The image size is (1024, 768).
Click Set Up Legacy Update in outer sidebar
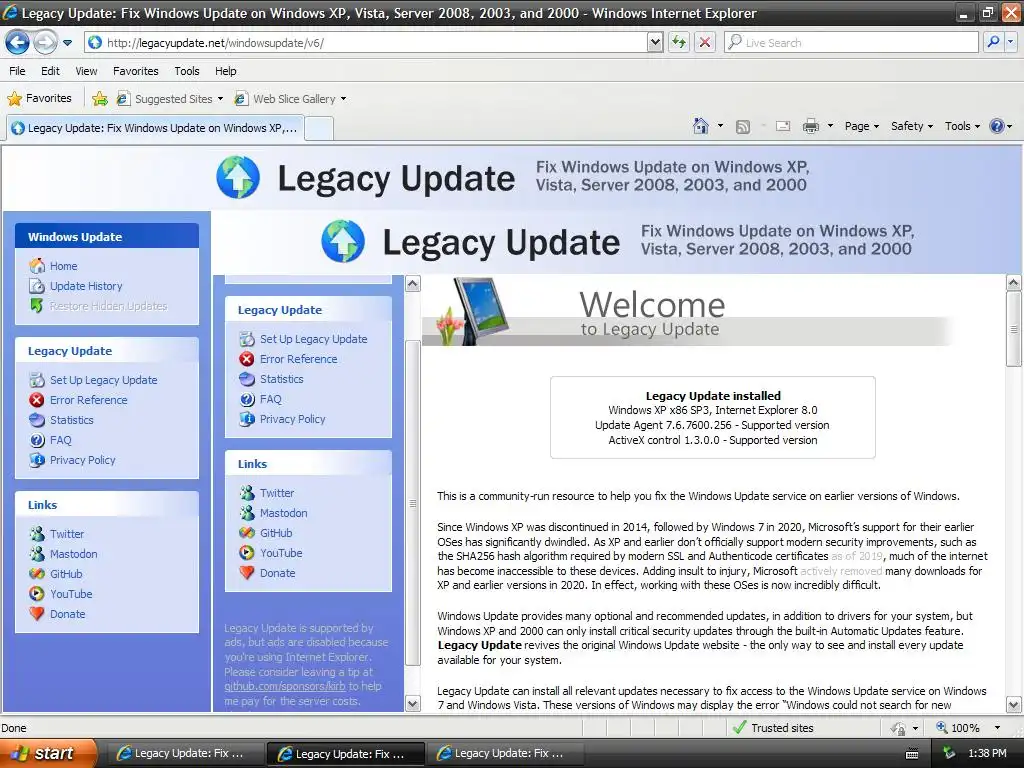coord(103,380)
